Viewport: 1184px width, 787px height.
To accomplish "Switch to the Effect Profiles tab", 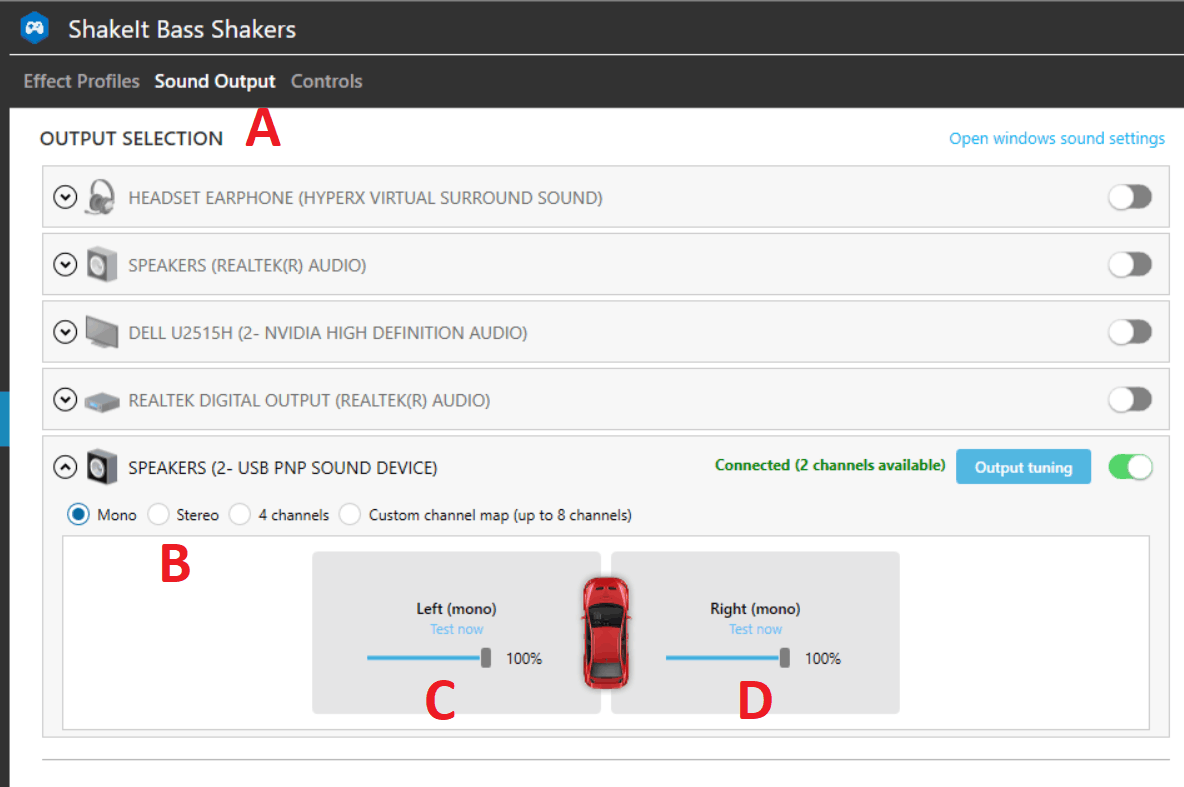I will 81,81.
